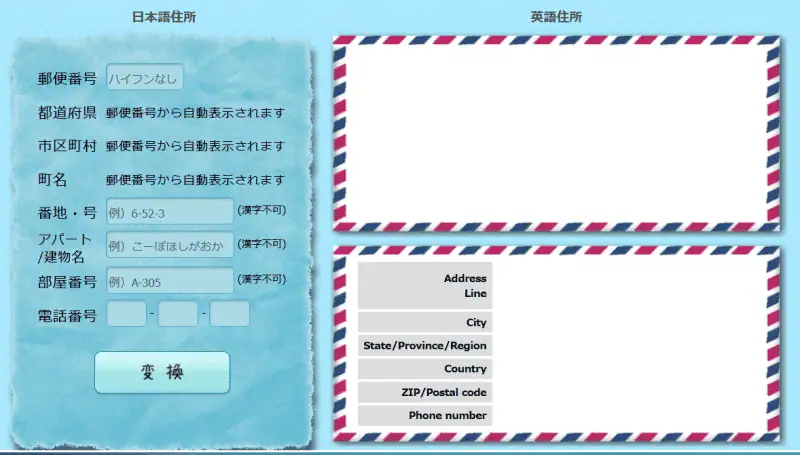The width and height of the screenshot is (800, 455).
Task: Click 郵便番号から自動表示されます next to 町名
Action: pyautogui.click(x=195, y=180)
